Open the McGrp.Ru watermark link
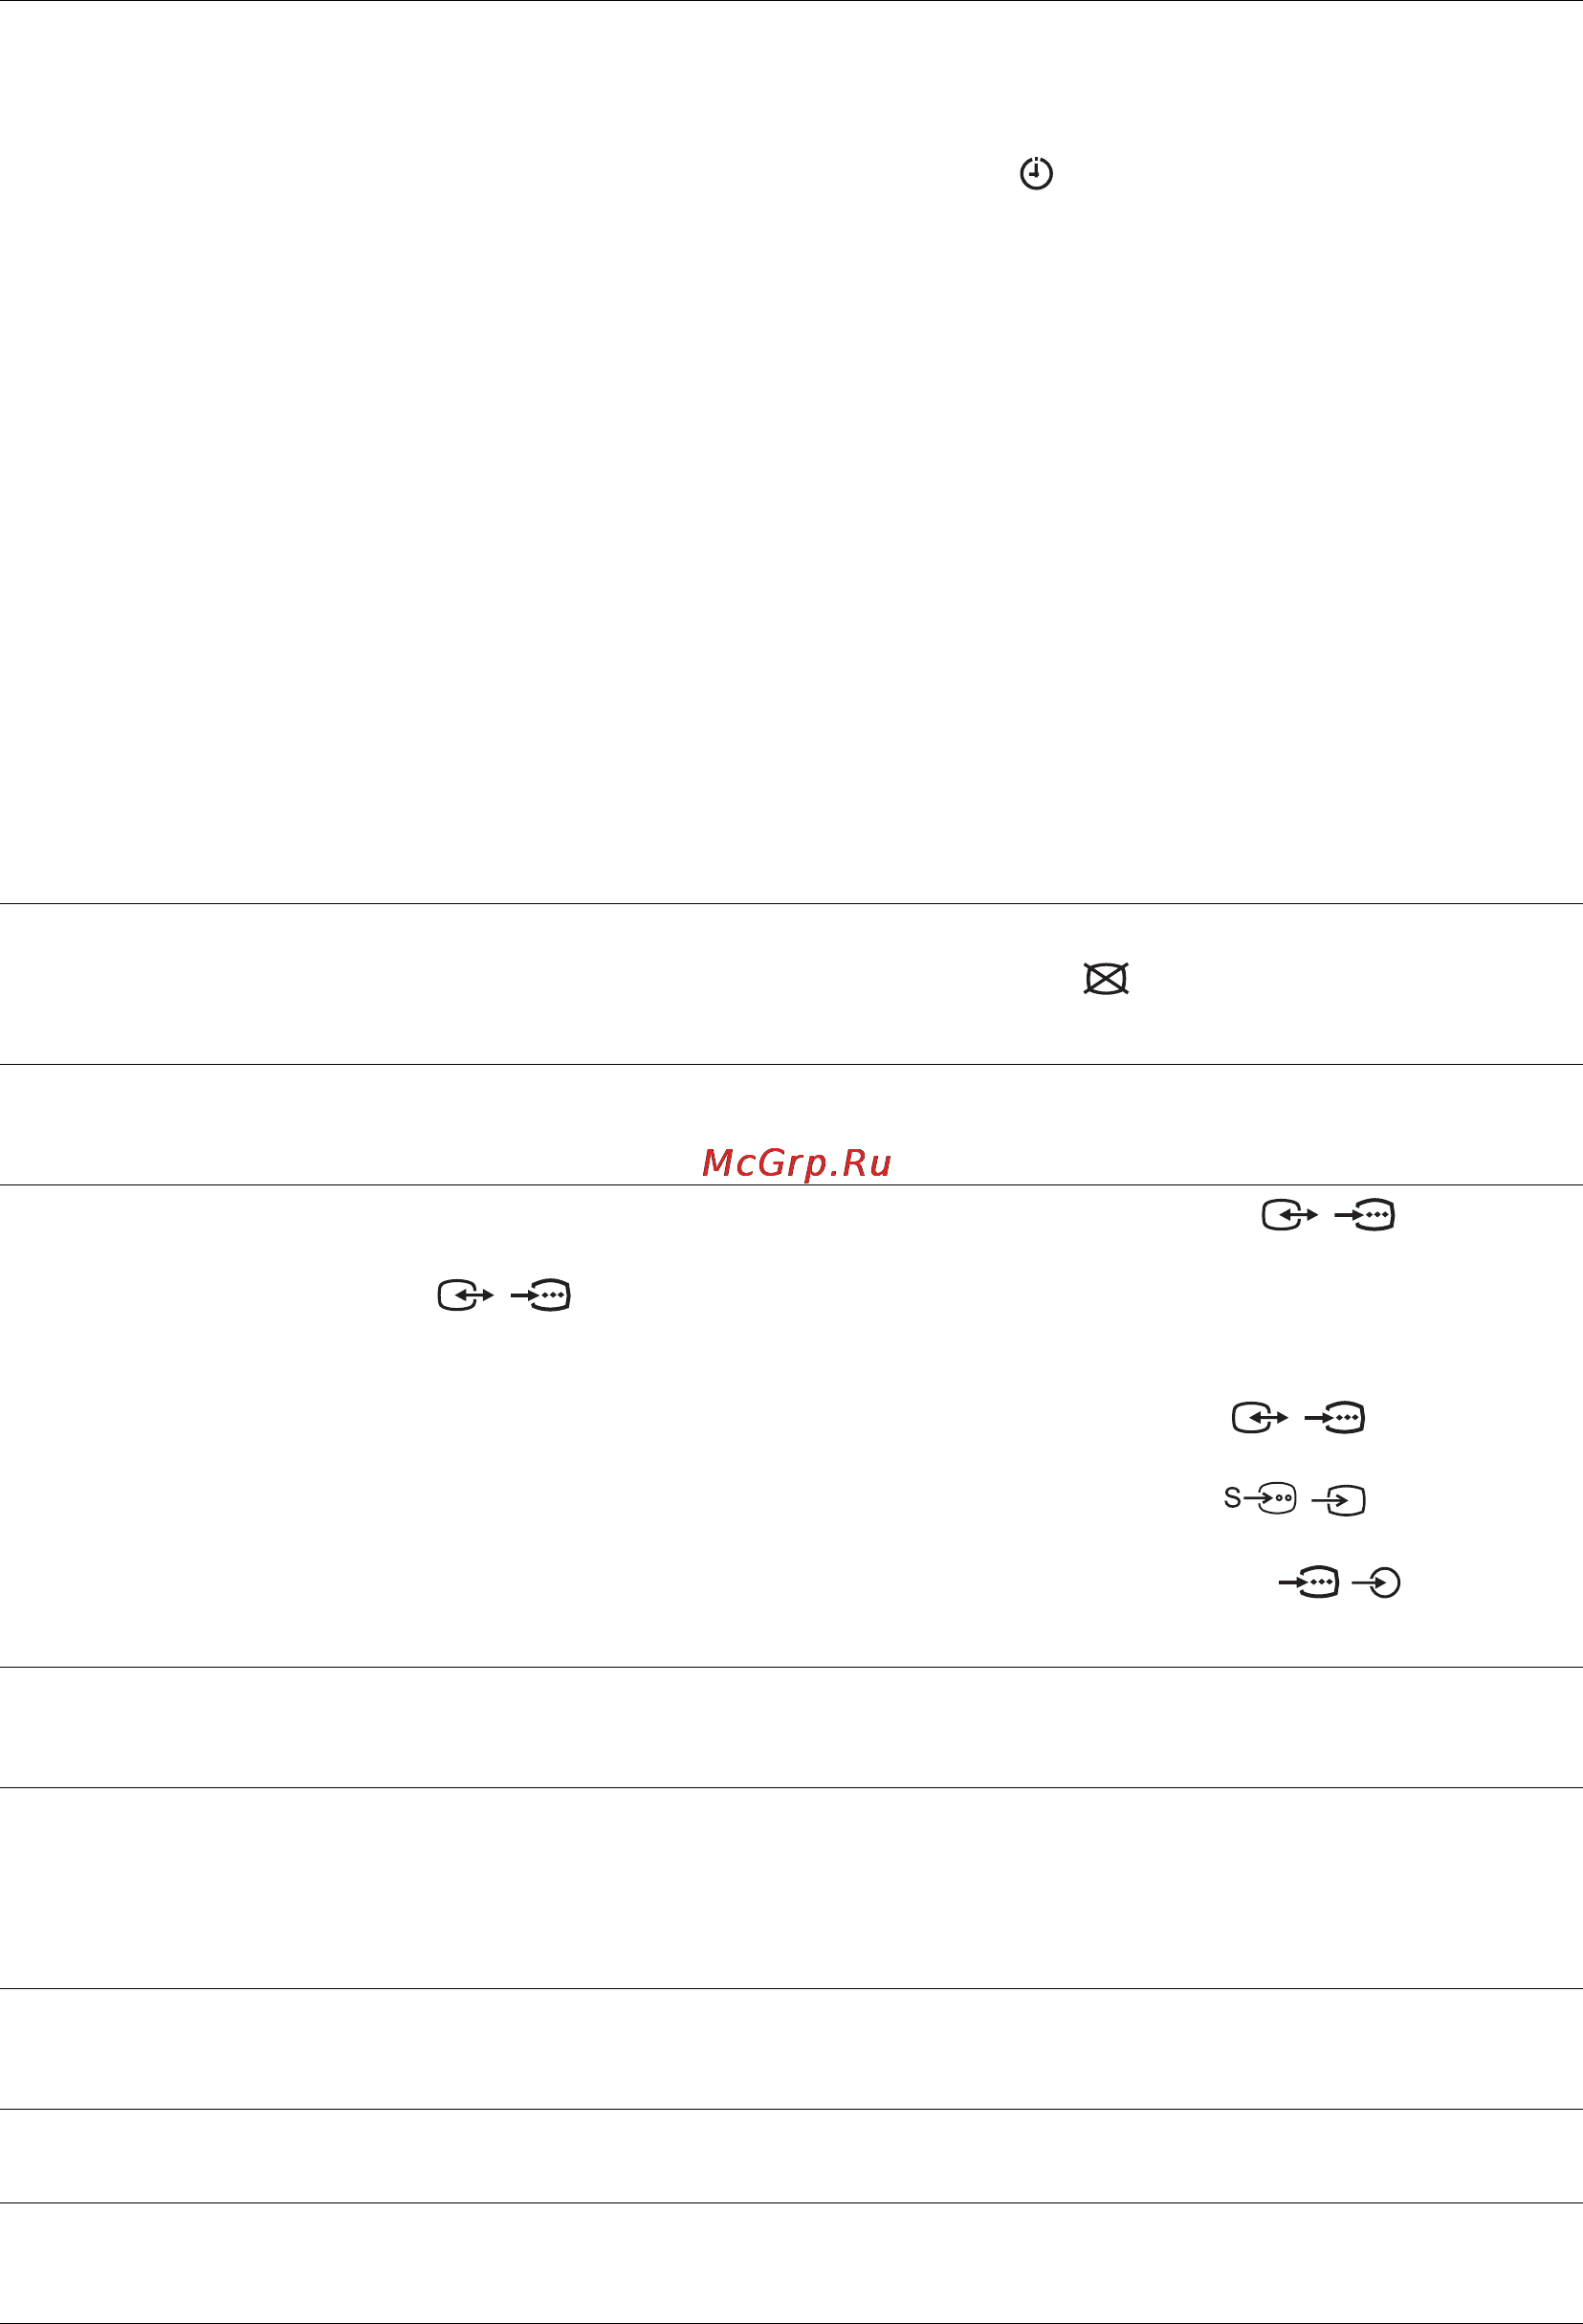Viewport: 1583px width, 2324px height. click(x=796, y=1162)
